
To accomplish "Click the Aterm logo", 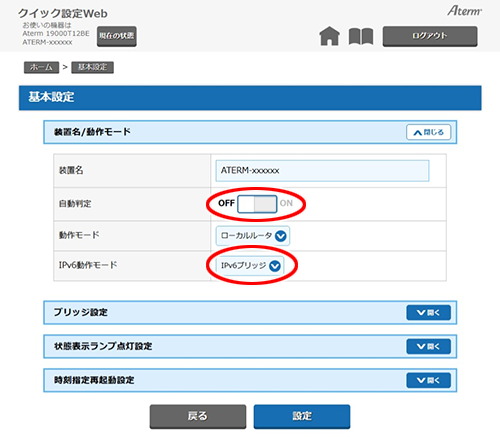I will coord(464,11).
